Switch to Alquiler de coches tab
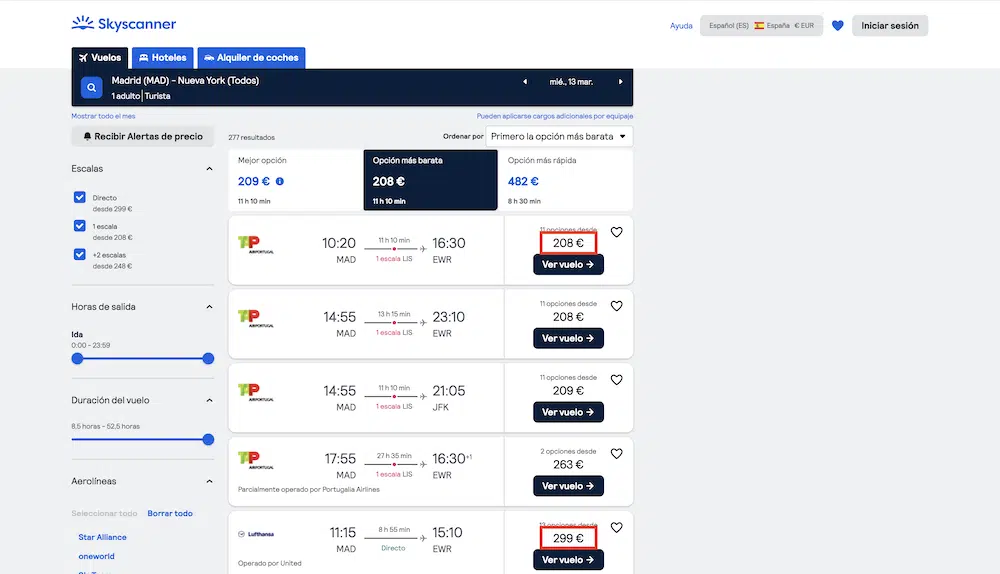The height and width of the screenshot is (574, 1000). coord(251,57)
